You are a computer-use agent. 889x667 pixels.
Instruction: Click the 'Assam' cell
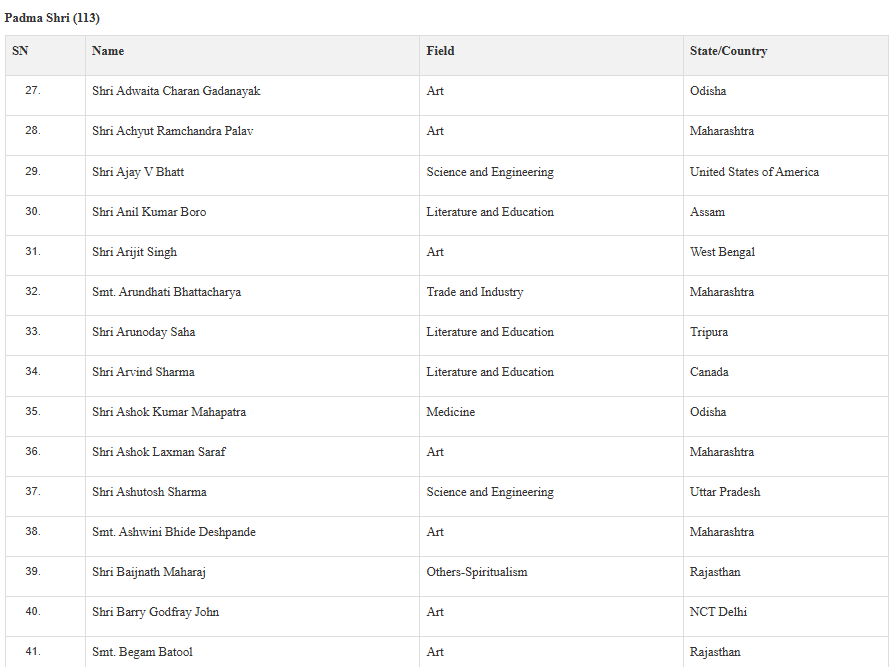707,212
